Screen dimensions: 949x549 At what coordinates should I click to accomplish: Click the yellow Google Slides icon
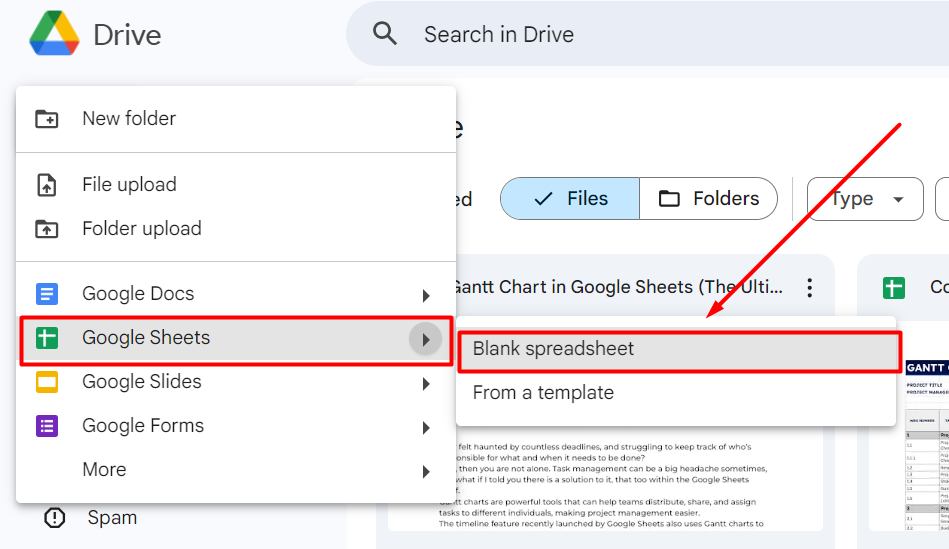[47, 382]
